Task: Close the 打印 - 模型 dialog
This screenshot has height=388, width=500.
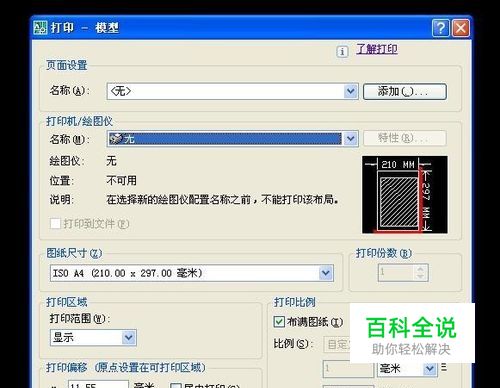Action: pos(461,28)
